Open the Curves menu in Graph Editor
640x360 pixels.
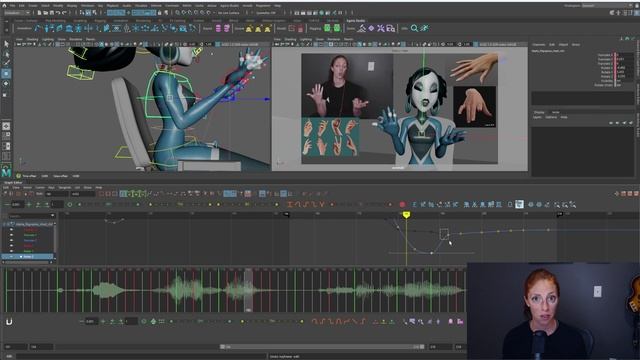[40, 187]
